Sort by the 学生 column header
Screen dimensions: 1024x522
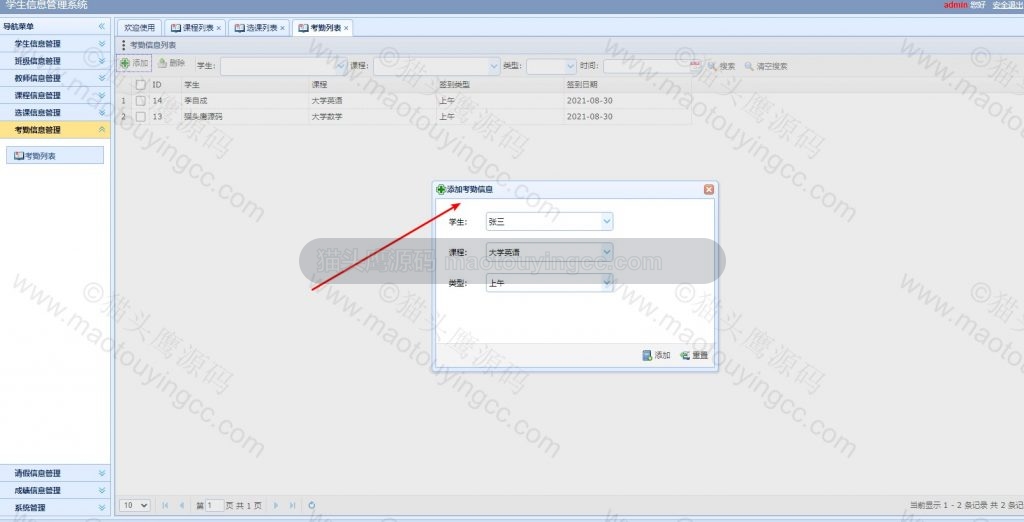pyautogui.click(x=244, y=84)
